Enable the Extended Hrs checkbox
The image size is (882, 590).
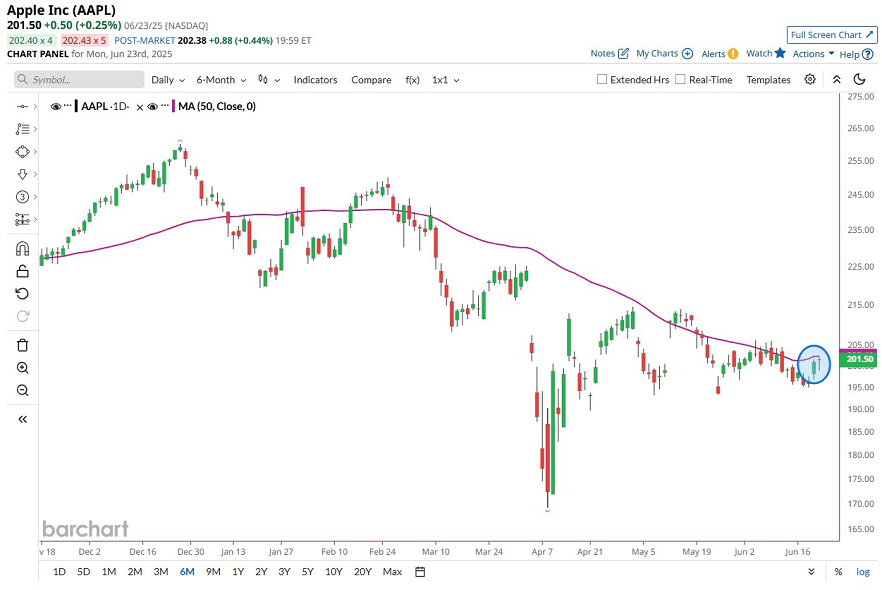(x=602, y=80)
